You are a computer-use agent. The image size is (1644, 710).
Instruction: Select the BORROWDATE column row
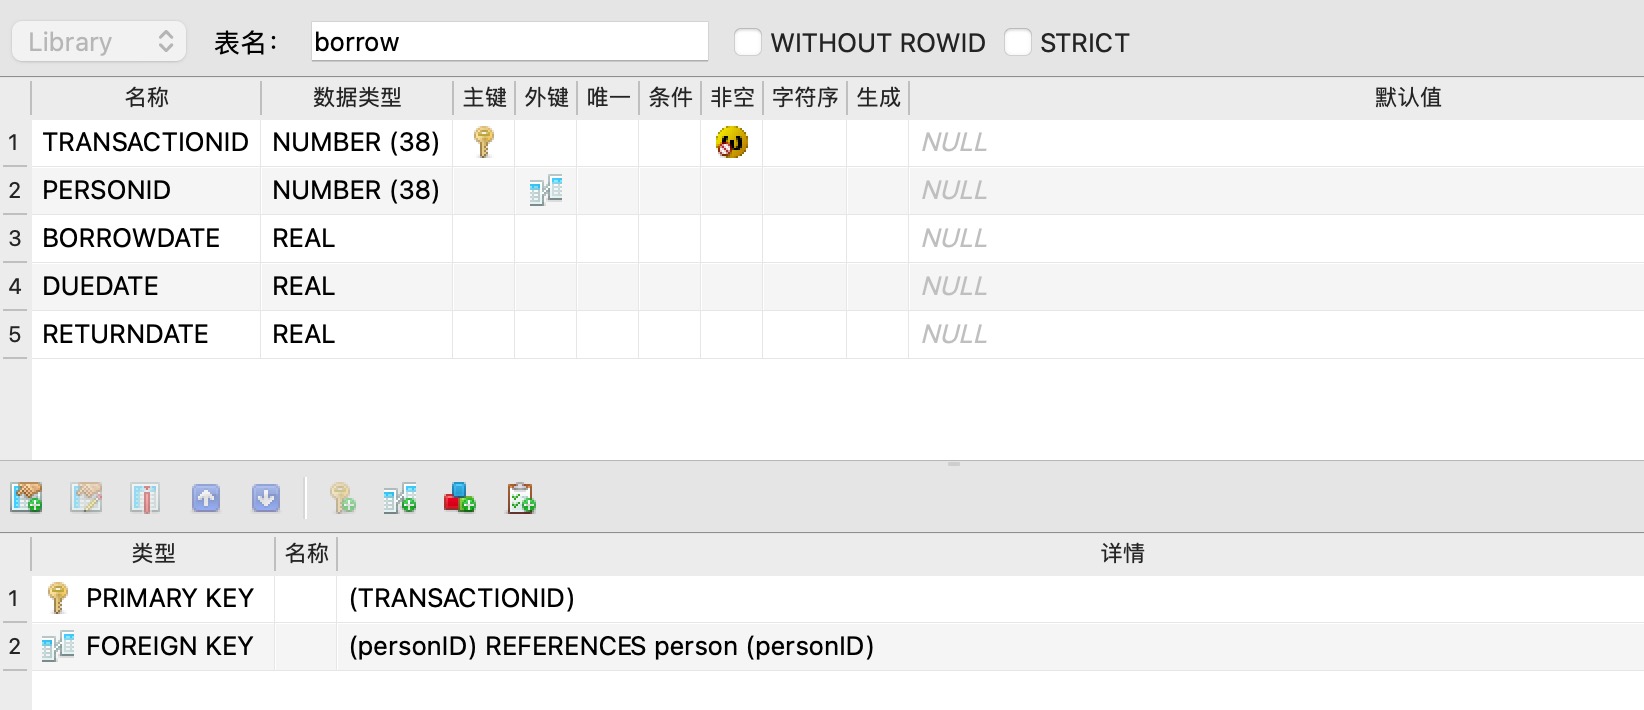tap(131, 238)
